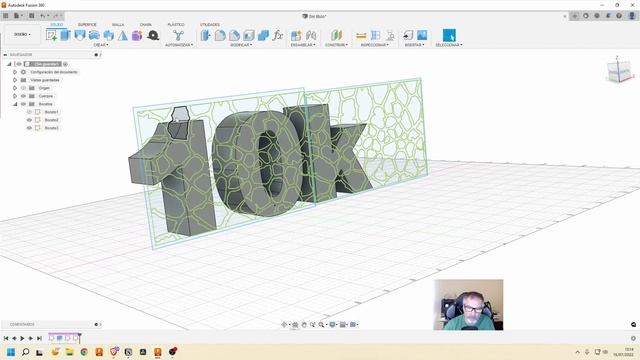Click the Insert canvas image icon

[x=422, y=36]
